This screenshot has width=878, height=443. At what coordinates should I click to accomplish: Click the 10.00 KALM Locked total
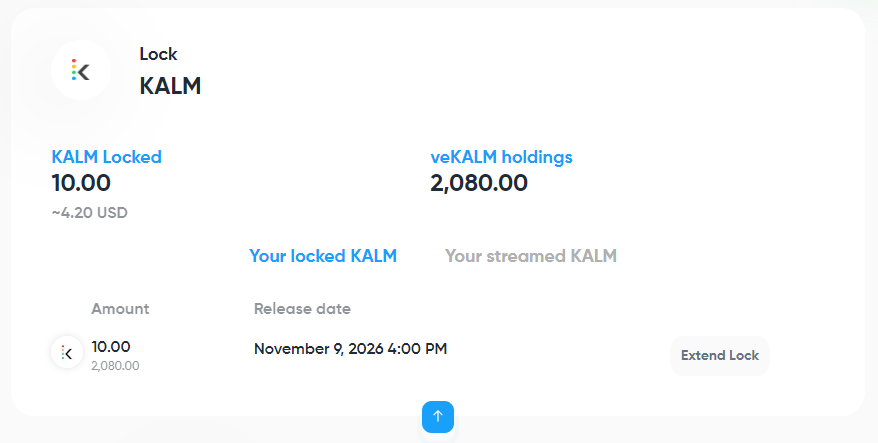point(81,183)
